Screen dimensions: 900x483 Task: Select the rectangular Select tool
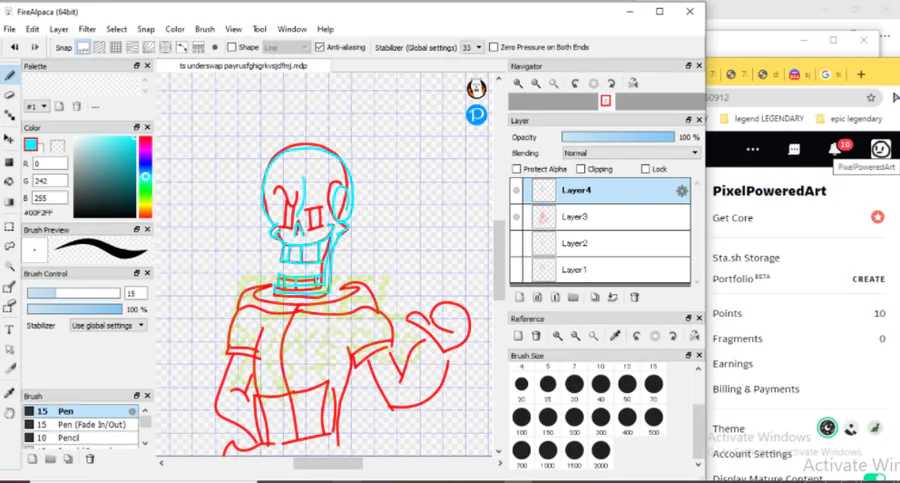[x=10, y=227]
